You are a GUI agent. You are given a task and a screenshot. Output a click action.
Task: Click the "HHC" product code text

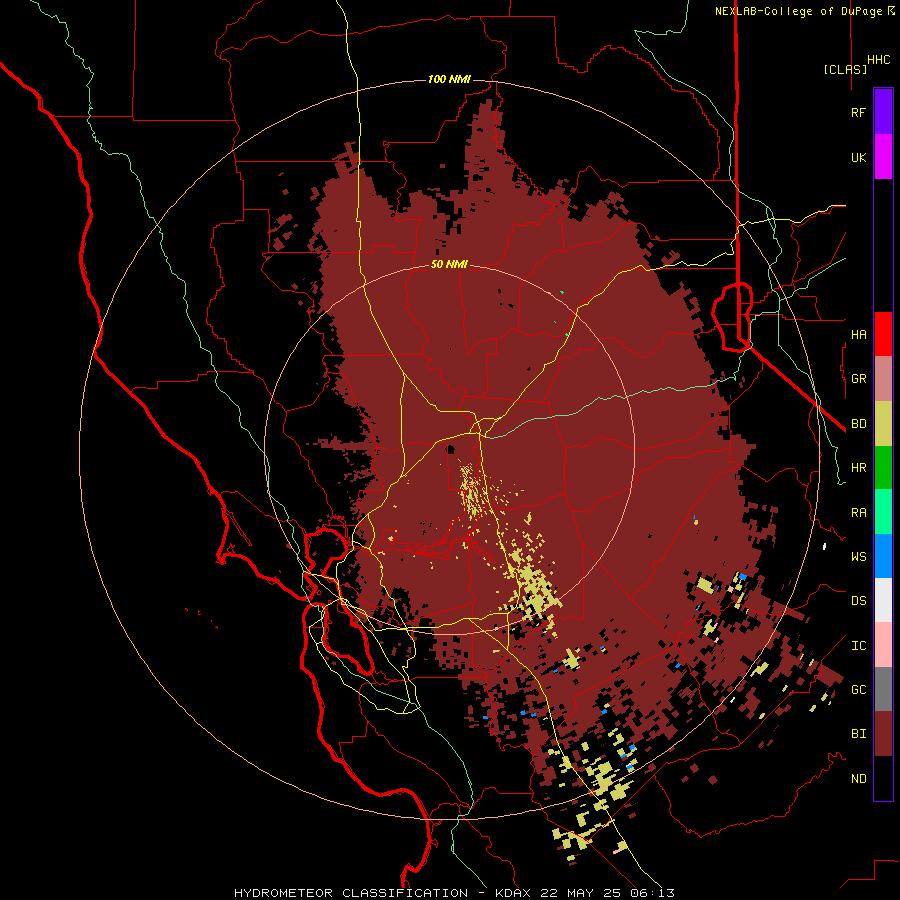(x=879, y=60)
